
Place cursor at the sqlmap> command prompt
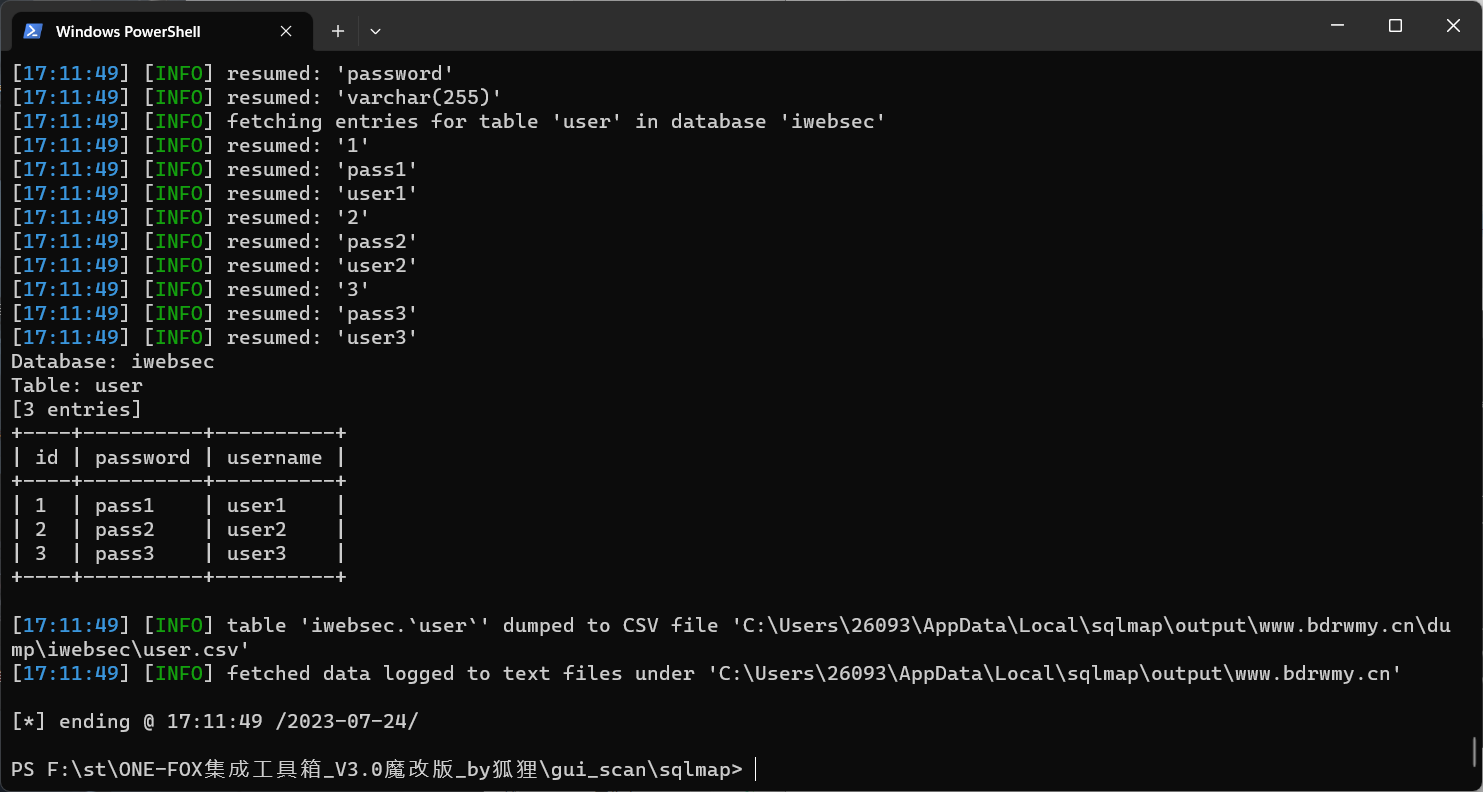[756, 769]
